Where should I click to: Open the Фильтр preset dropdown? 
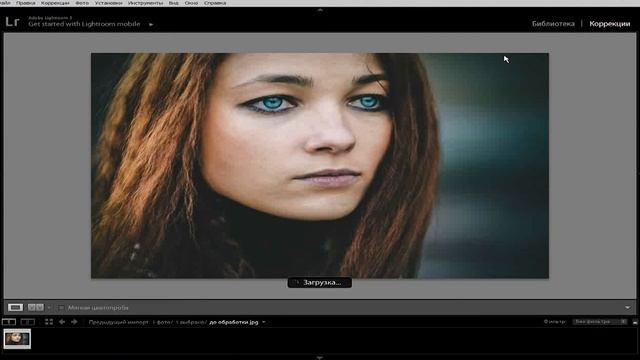click(x=599, y=322)
